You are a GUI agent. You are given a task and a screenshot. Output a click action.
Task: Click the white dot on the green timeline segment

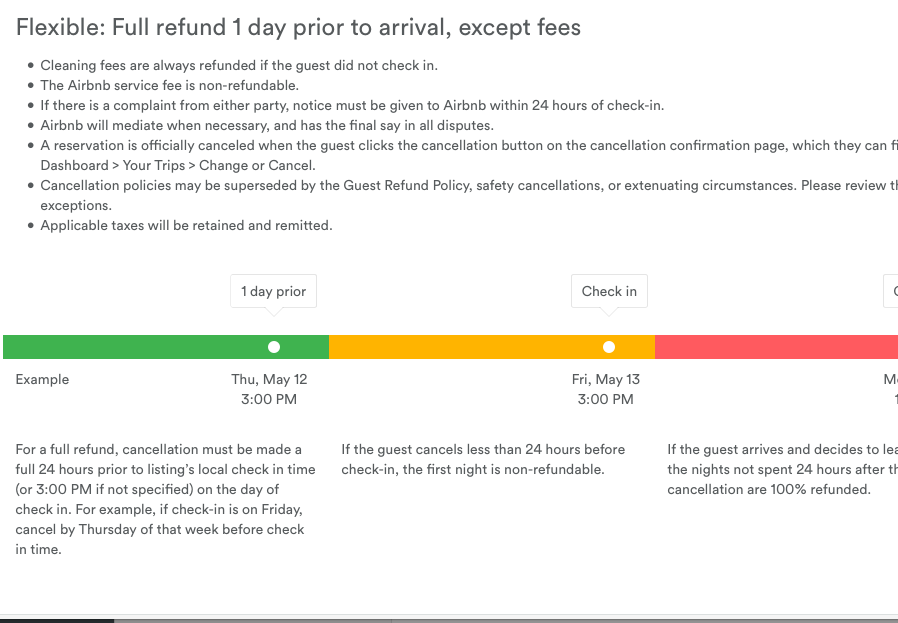pyautogui.click(x=274, y=347)
